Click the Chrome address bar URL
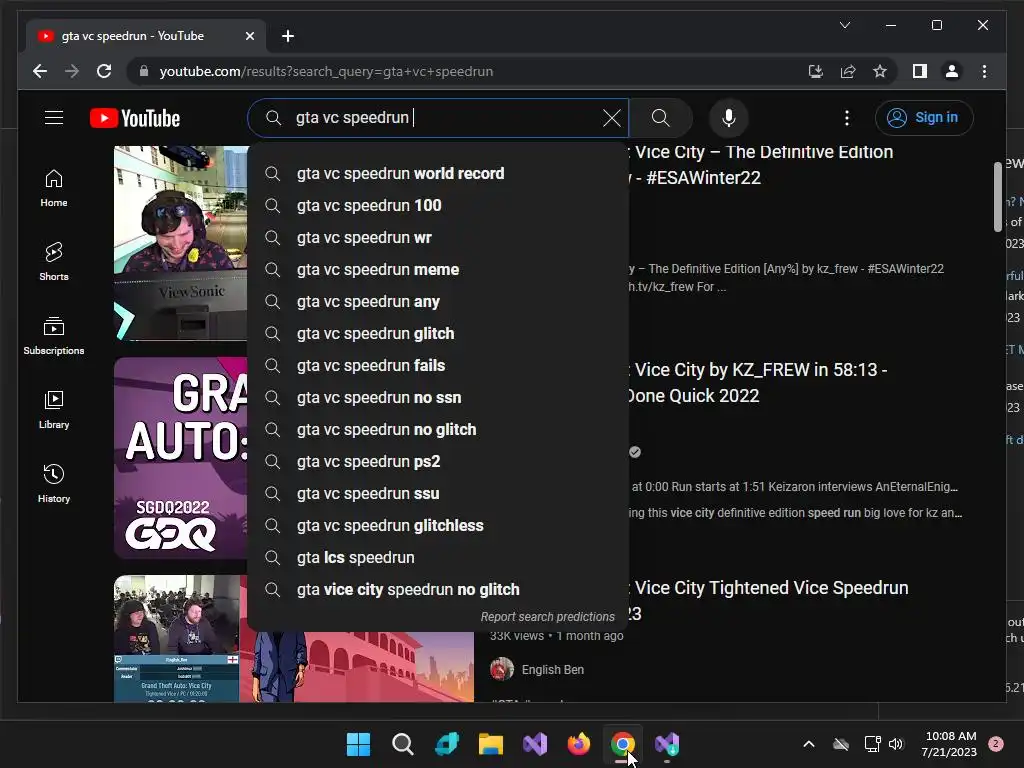The height and width of the screenshot is (768, 1024). coord(326,71)
